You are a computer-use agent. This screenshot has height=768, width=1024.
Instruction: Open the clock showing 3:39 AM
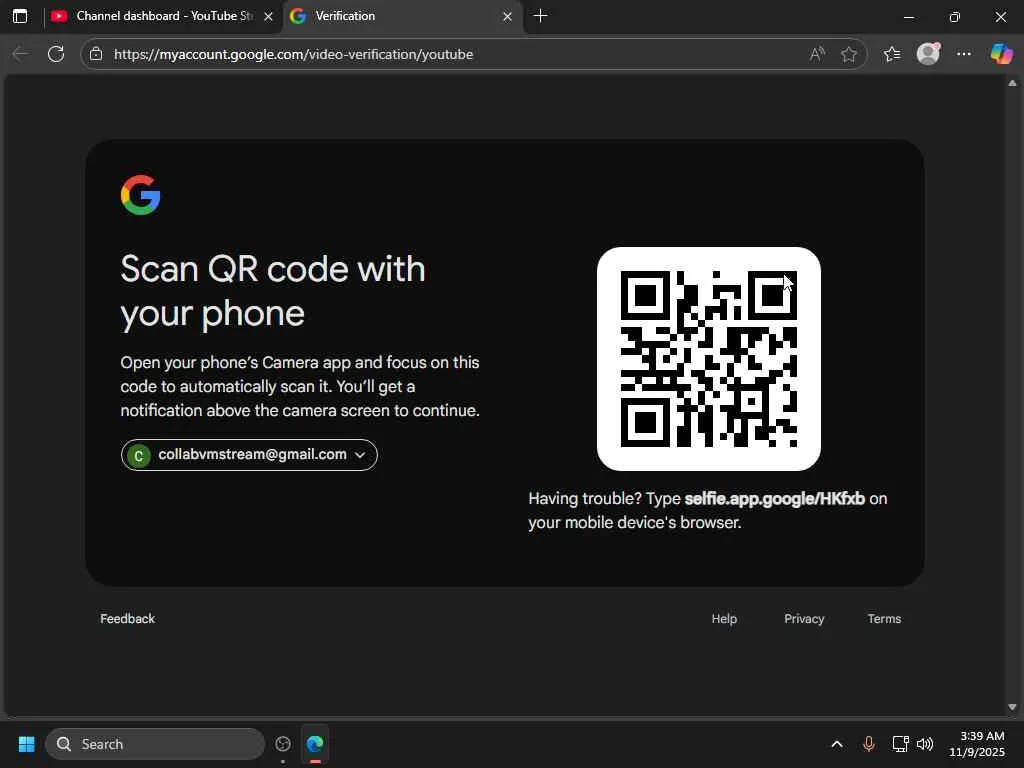[977, 744]
